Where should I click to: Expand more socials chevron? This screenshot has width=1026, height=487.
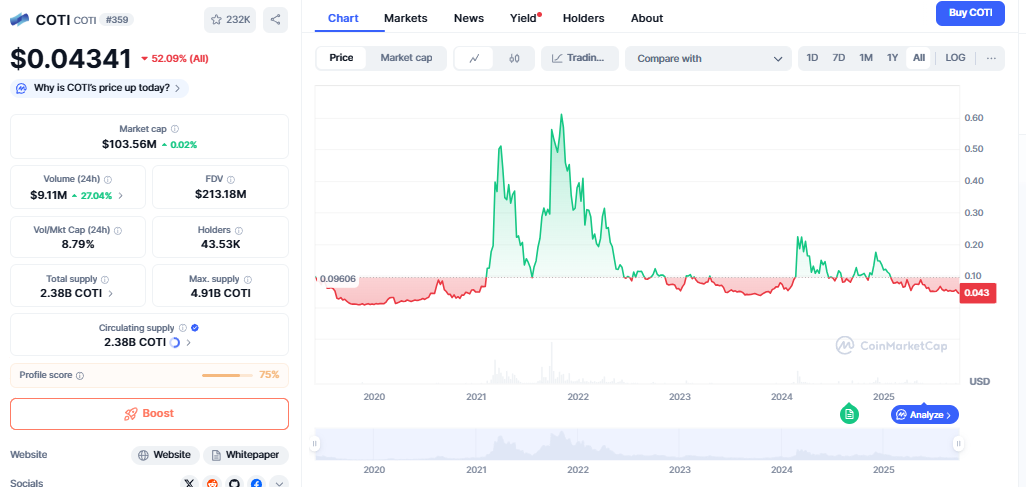[279, 483]
